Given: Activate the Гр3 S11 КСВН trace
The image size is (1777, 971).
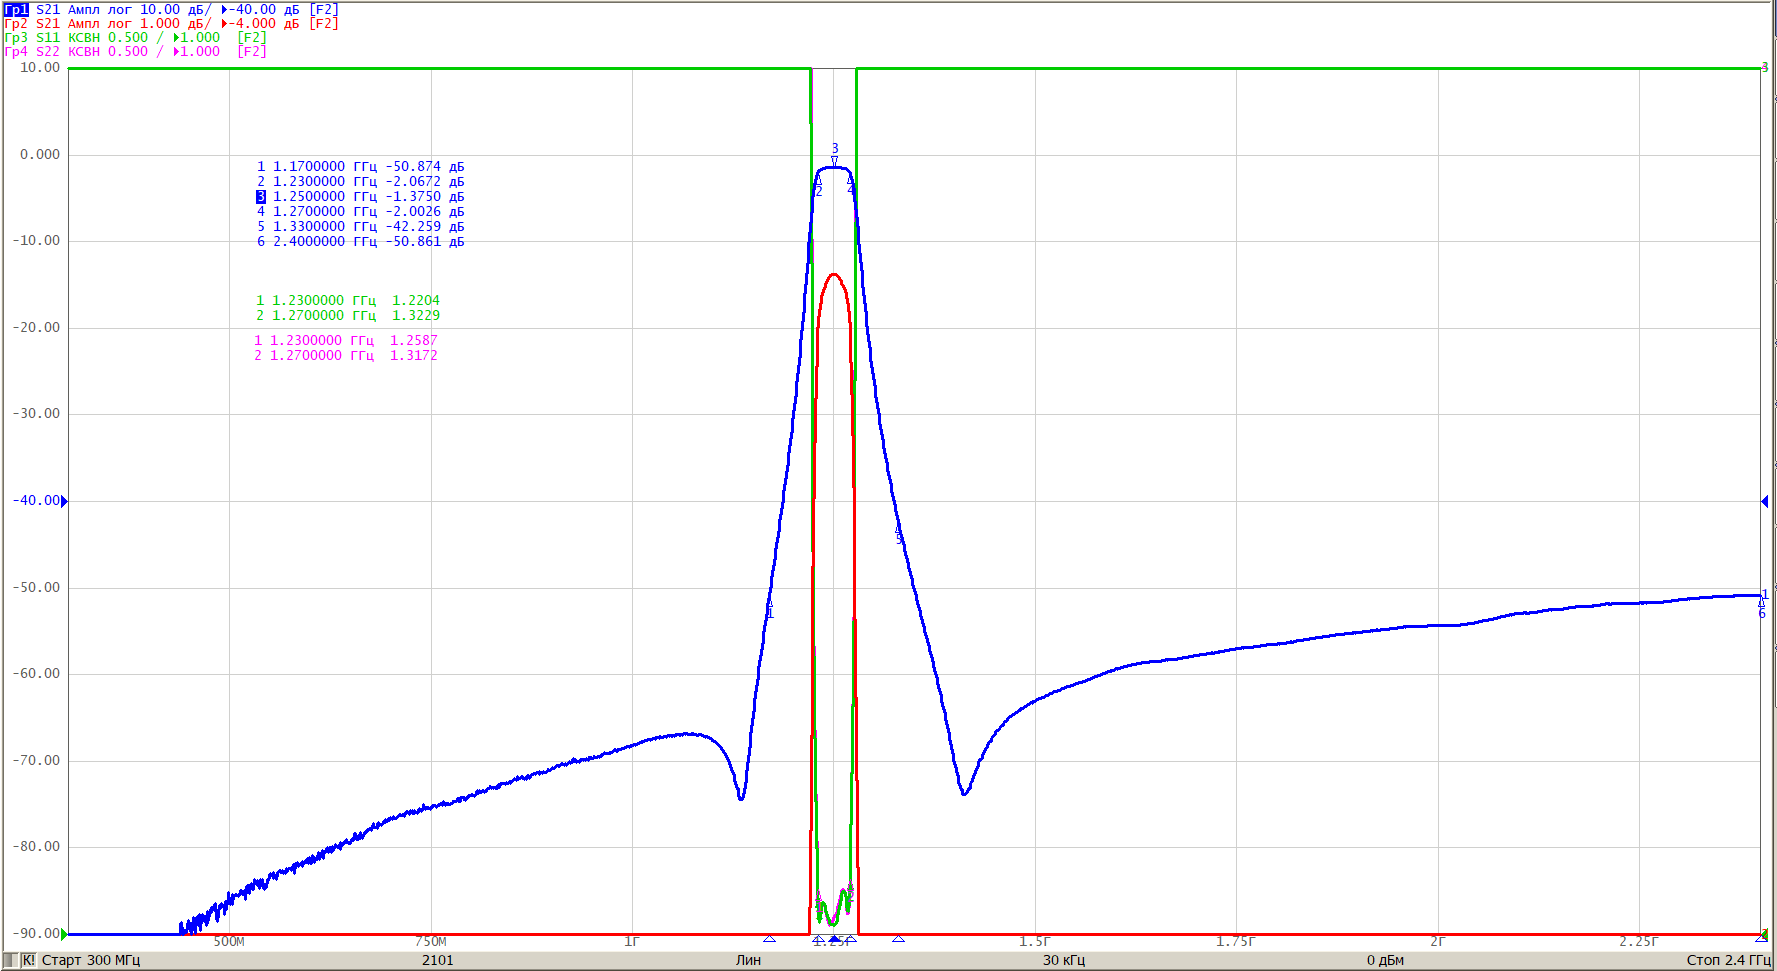Looking at the screenshot, I should click(135, 37).
